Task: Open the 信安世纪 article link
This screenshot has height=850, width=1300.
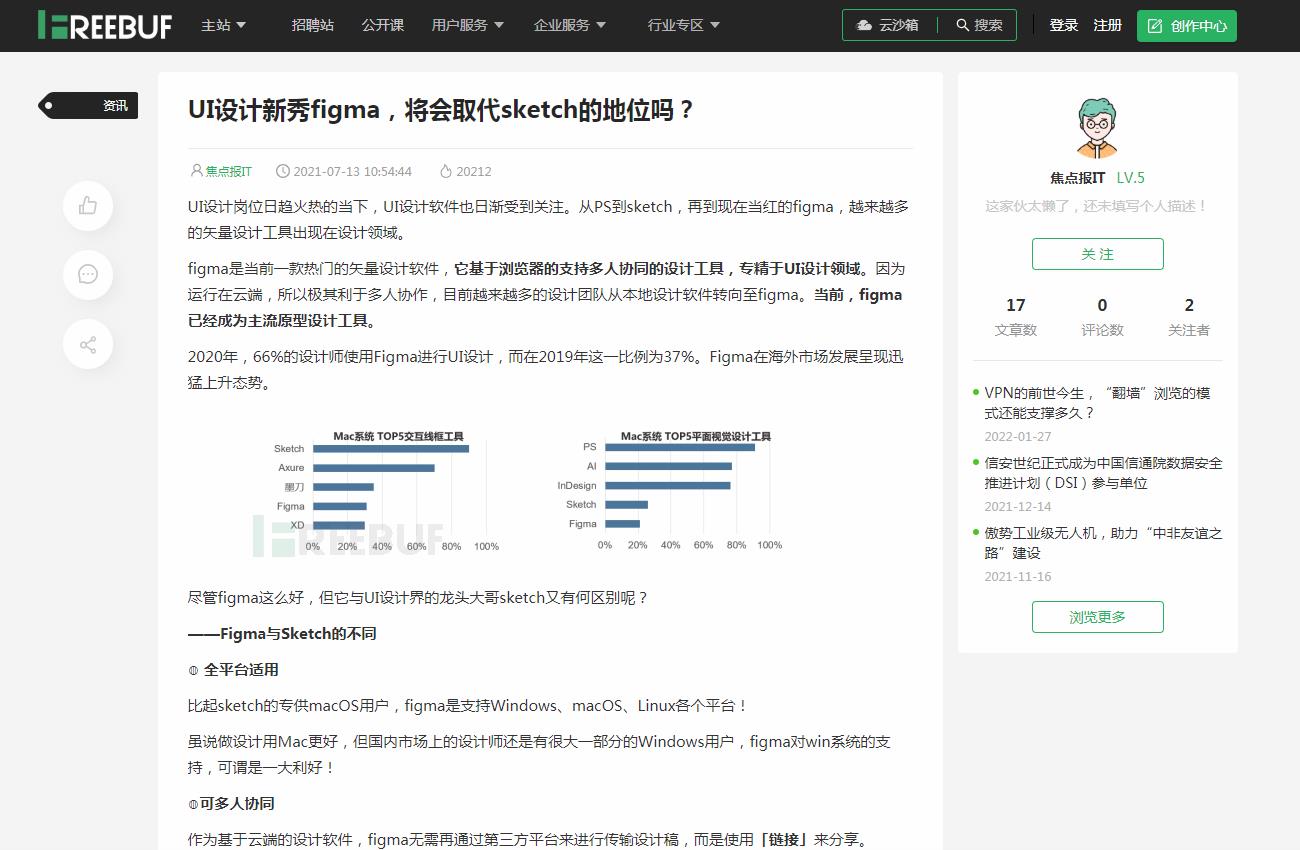Action: [1103, 473]
